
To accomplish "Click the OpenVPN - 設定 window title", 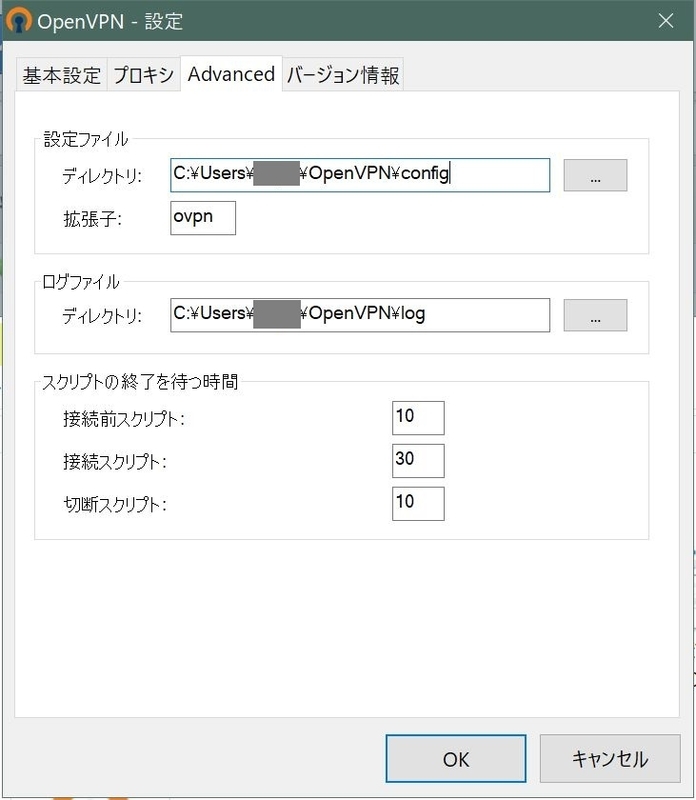I will (x=110, y=21).
